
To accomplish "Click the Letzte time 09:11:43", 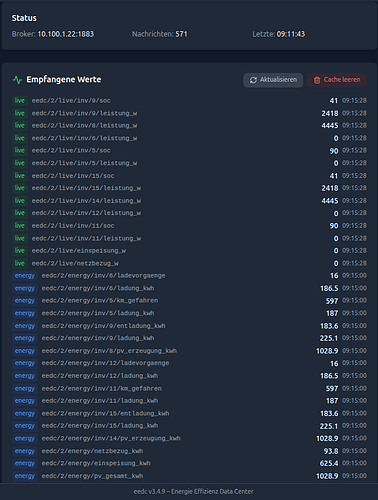I will pos(291,34).
